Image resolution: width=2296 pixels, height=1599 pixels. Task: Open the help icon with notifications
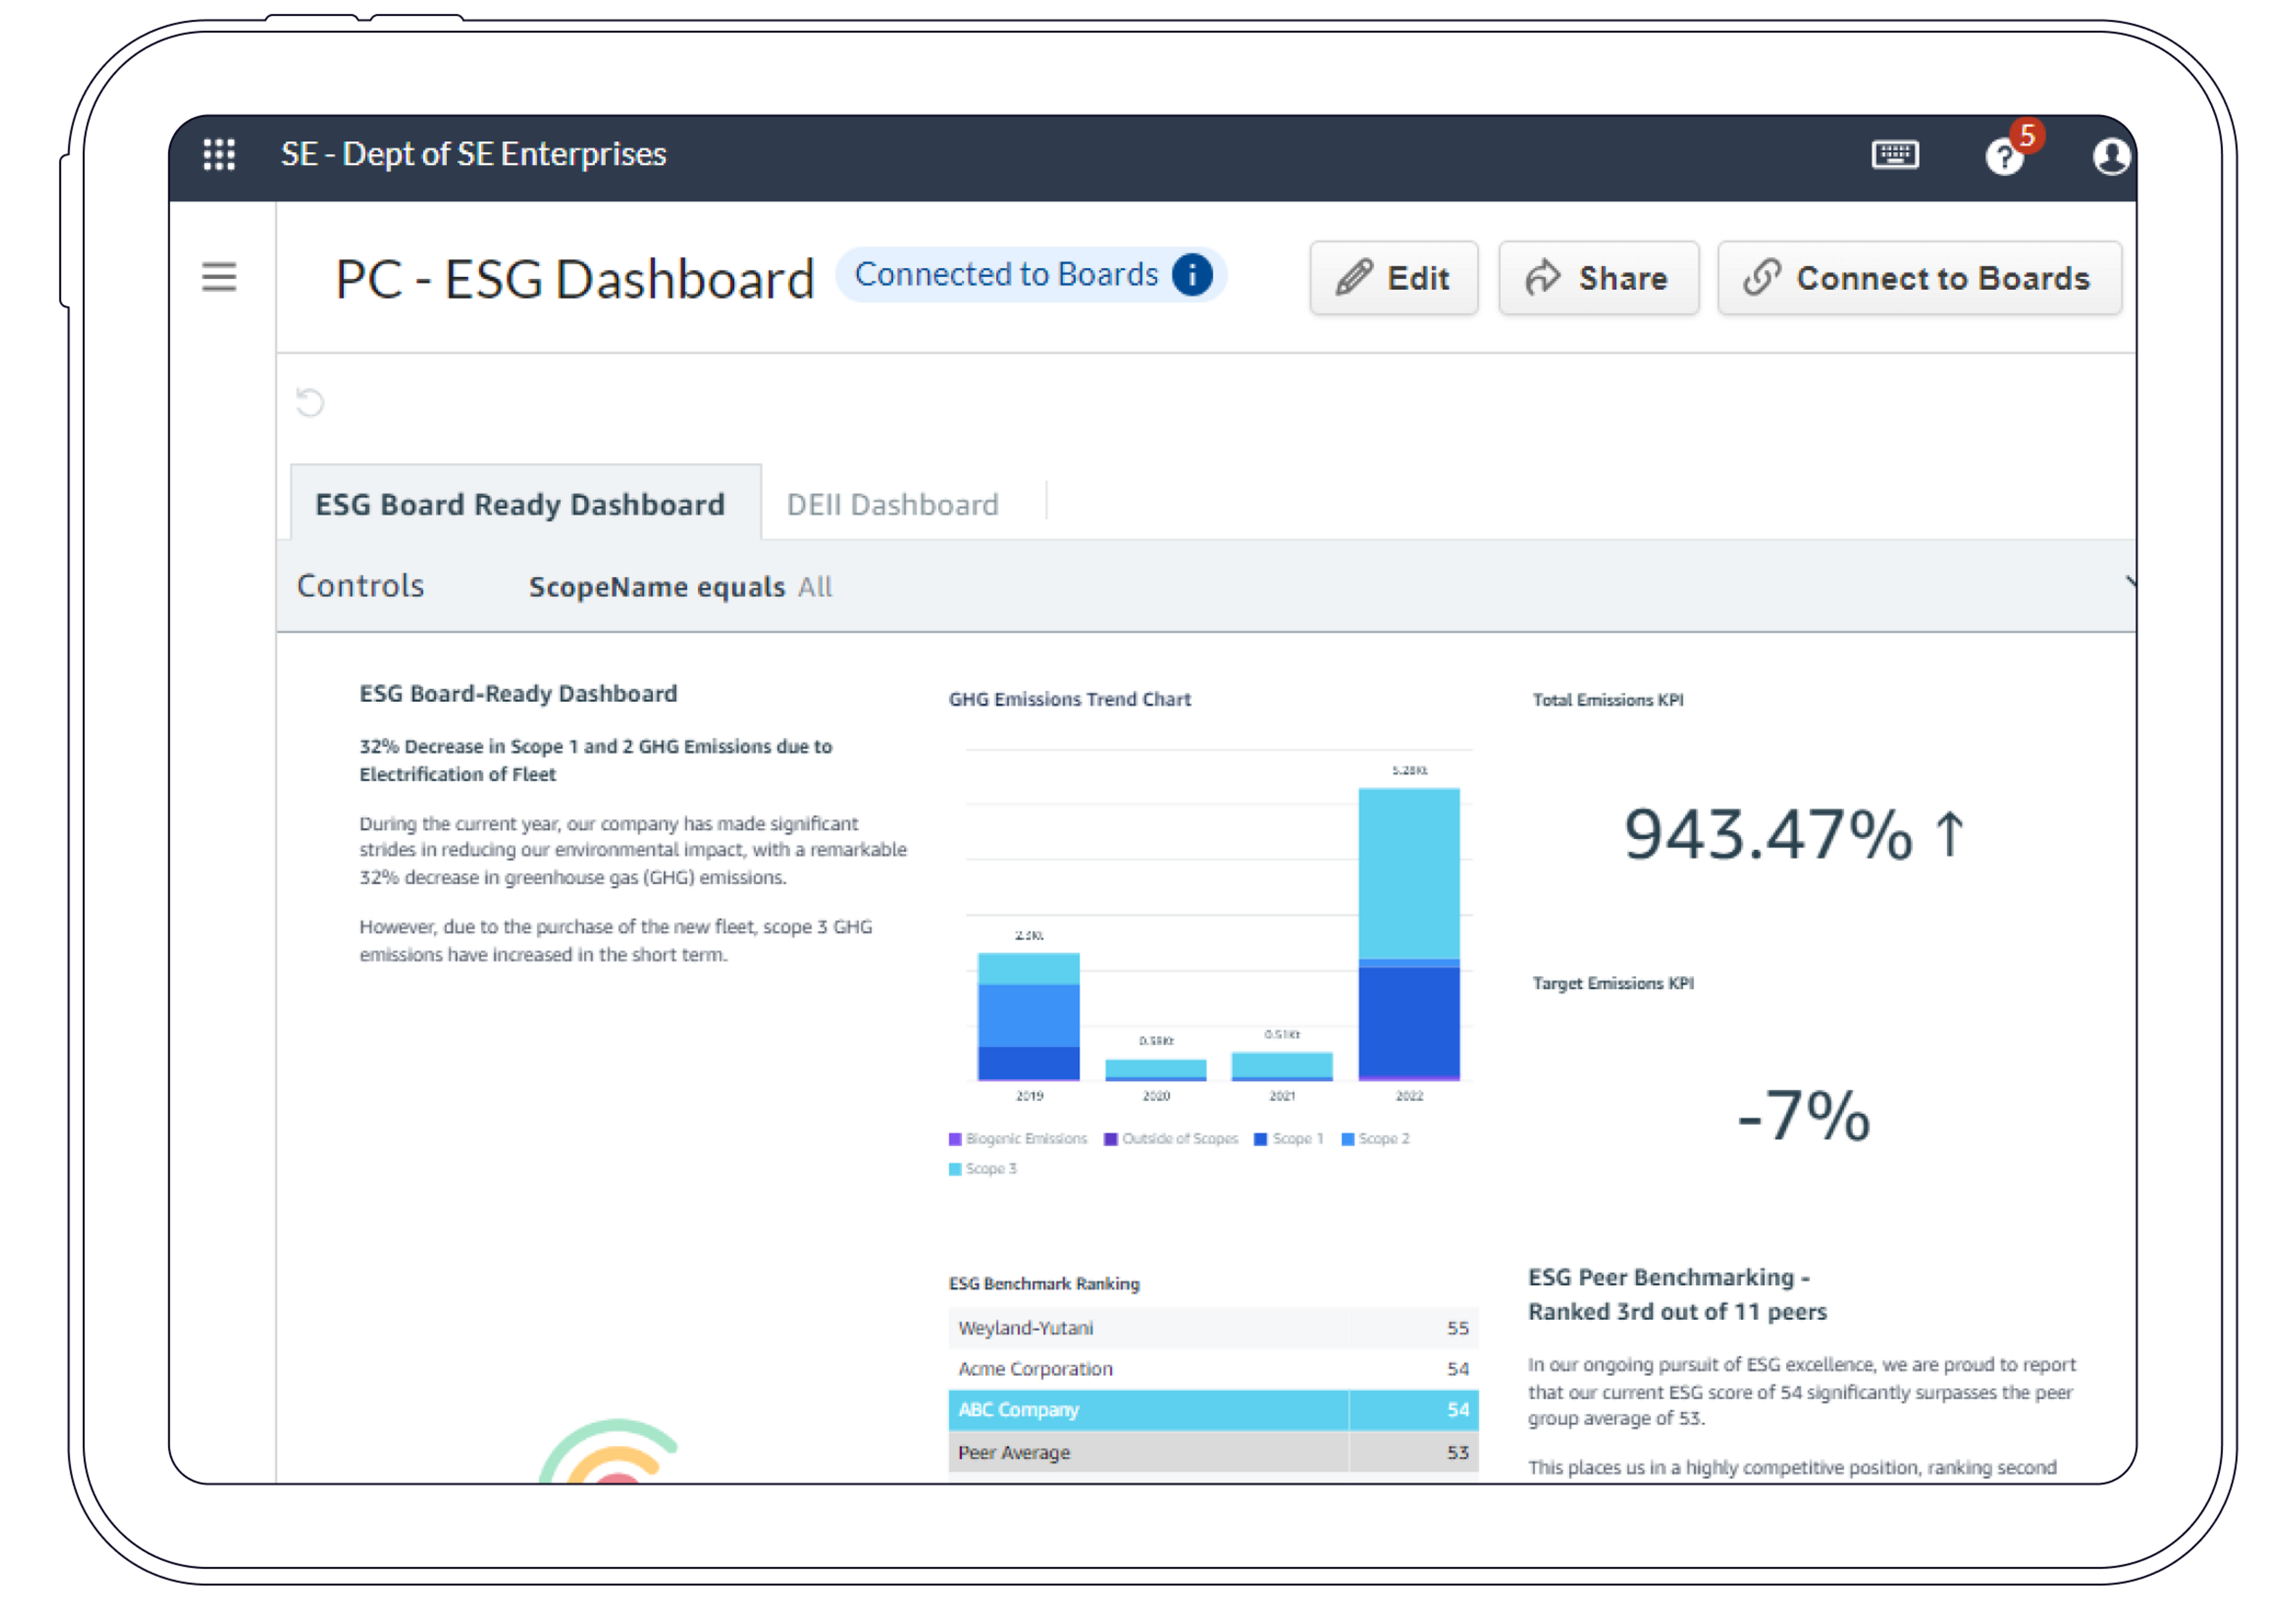point(2005,156)
